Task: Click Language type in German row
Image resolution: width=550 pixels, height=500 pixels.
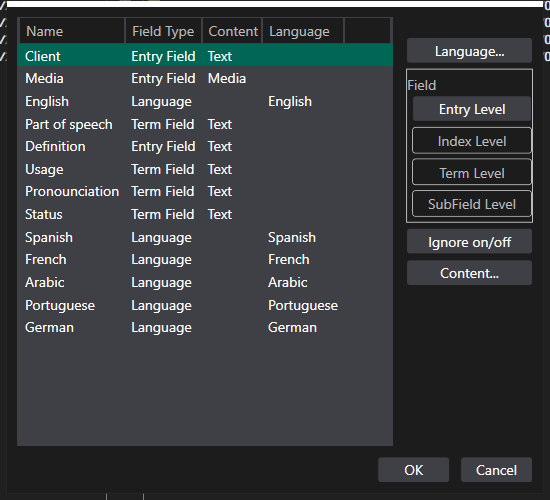Action: point(161,328)
